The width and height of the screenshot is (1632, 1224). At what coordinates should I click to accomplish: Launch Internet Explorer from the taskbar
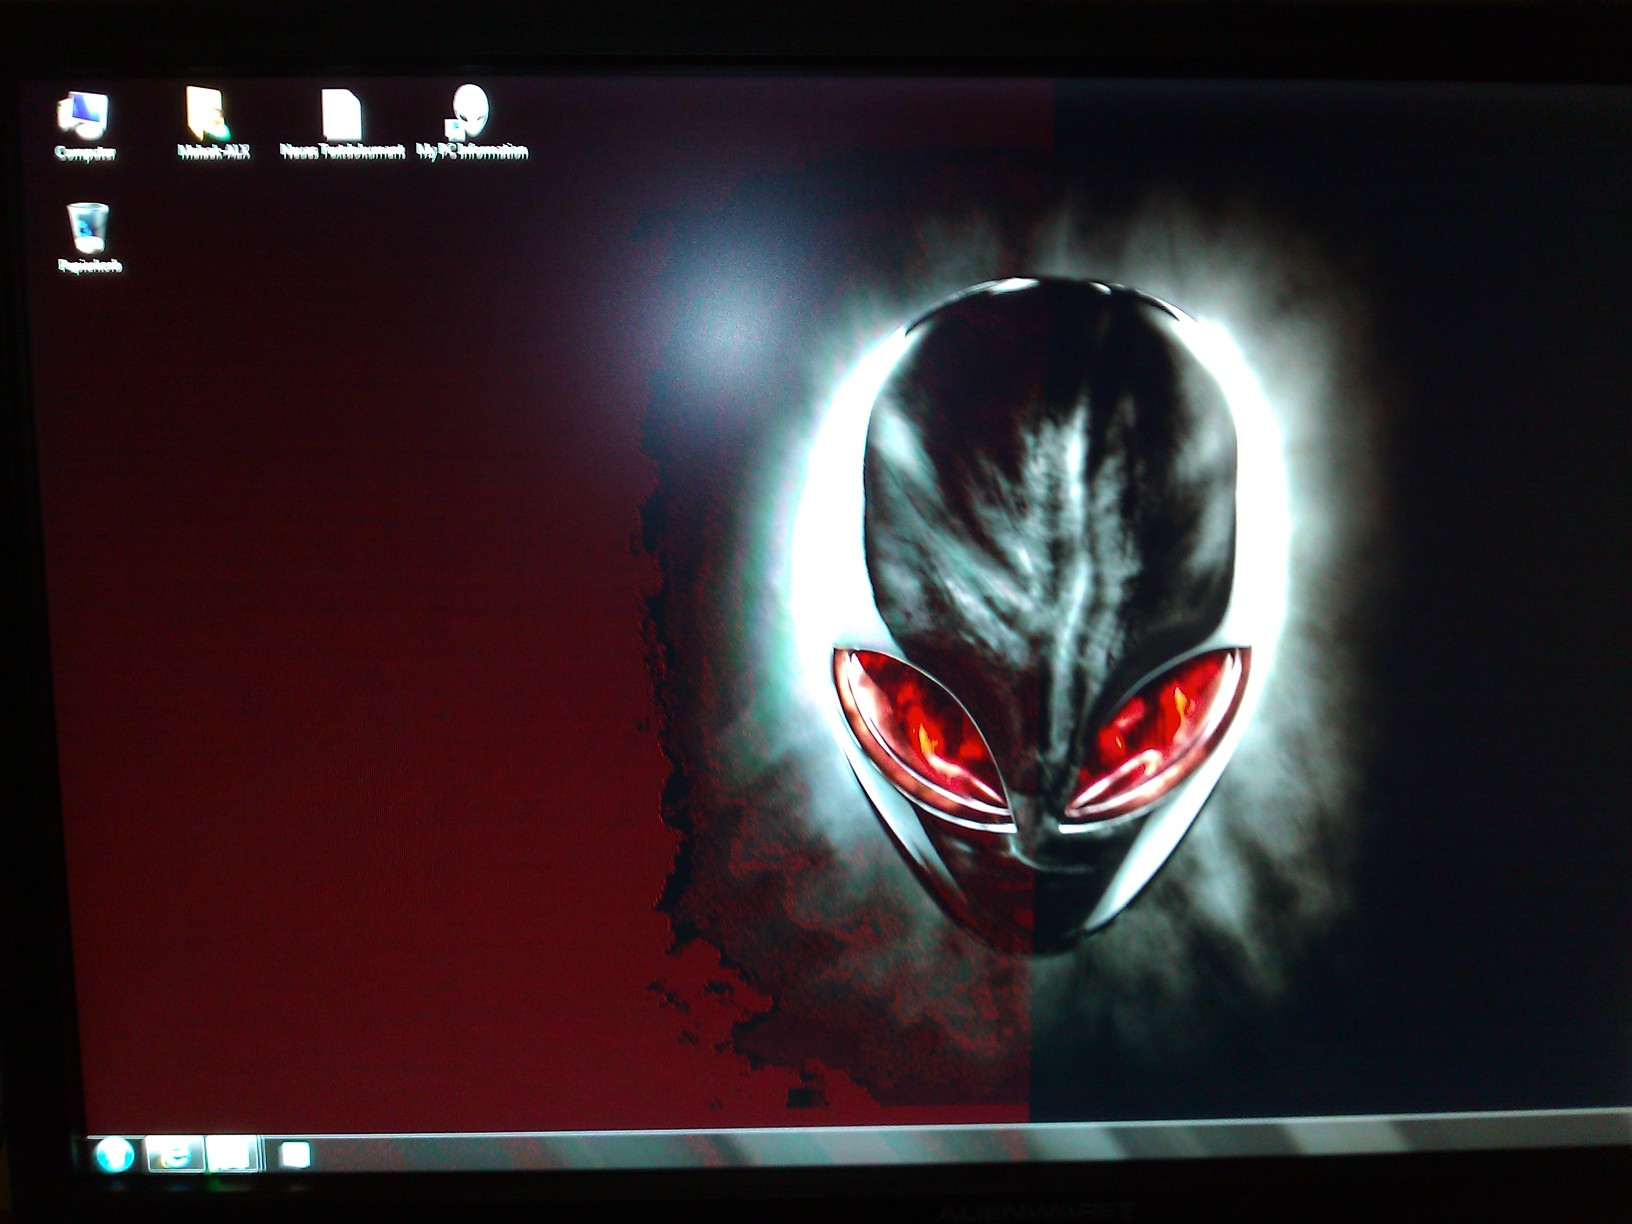click(x=175, y=1154)
